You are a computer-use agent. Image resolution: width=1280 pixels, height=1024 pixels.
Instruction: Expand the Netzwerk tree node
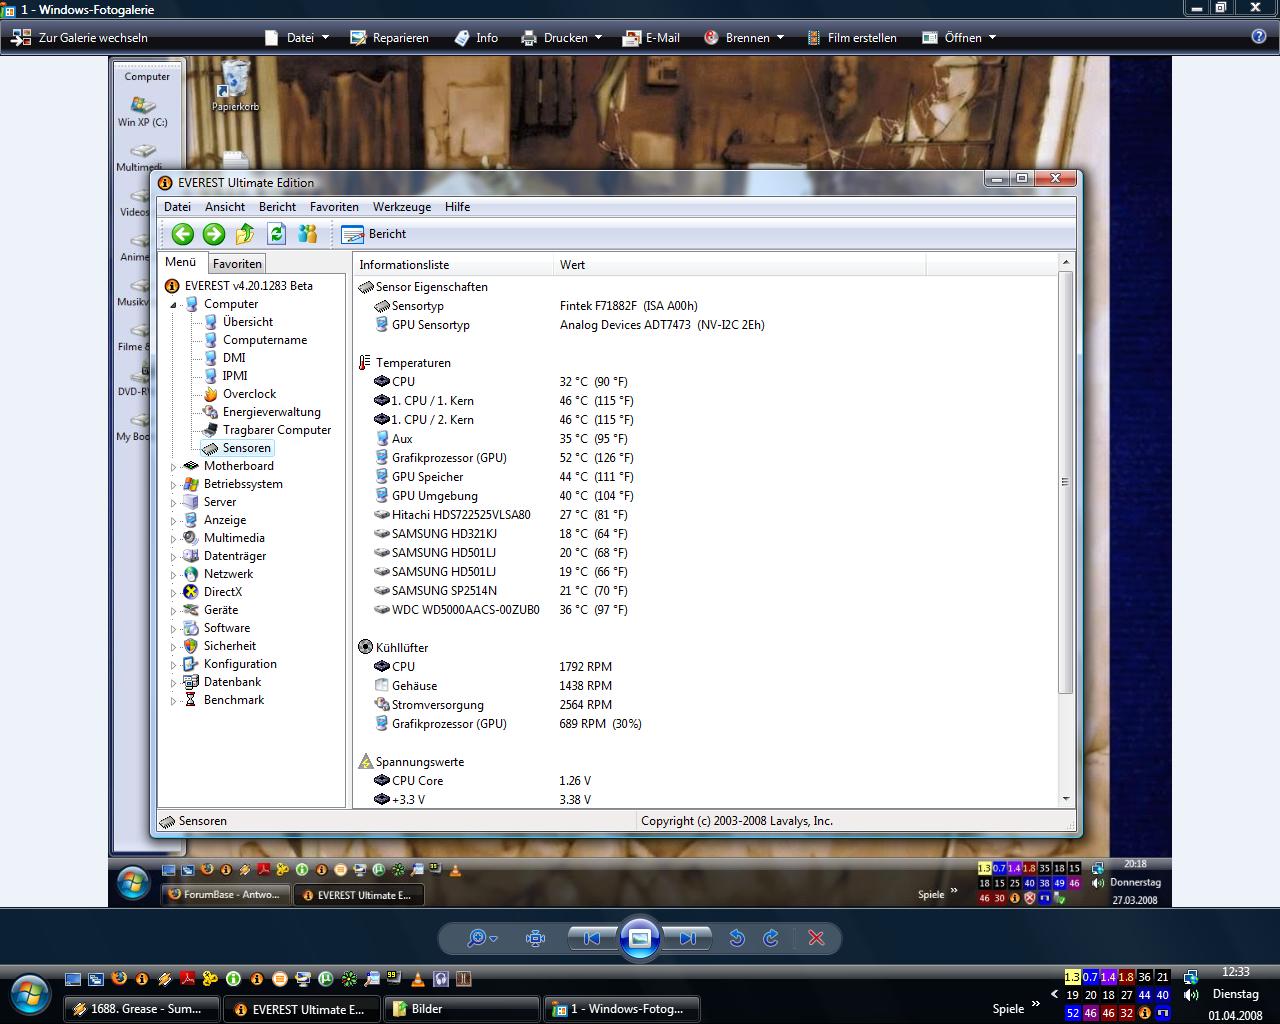173,574
